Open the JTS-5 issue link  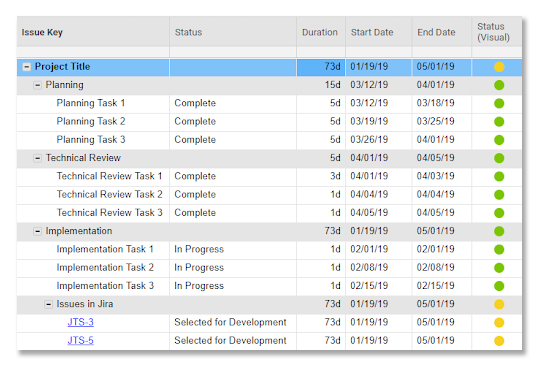(x=81, y=340)
